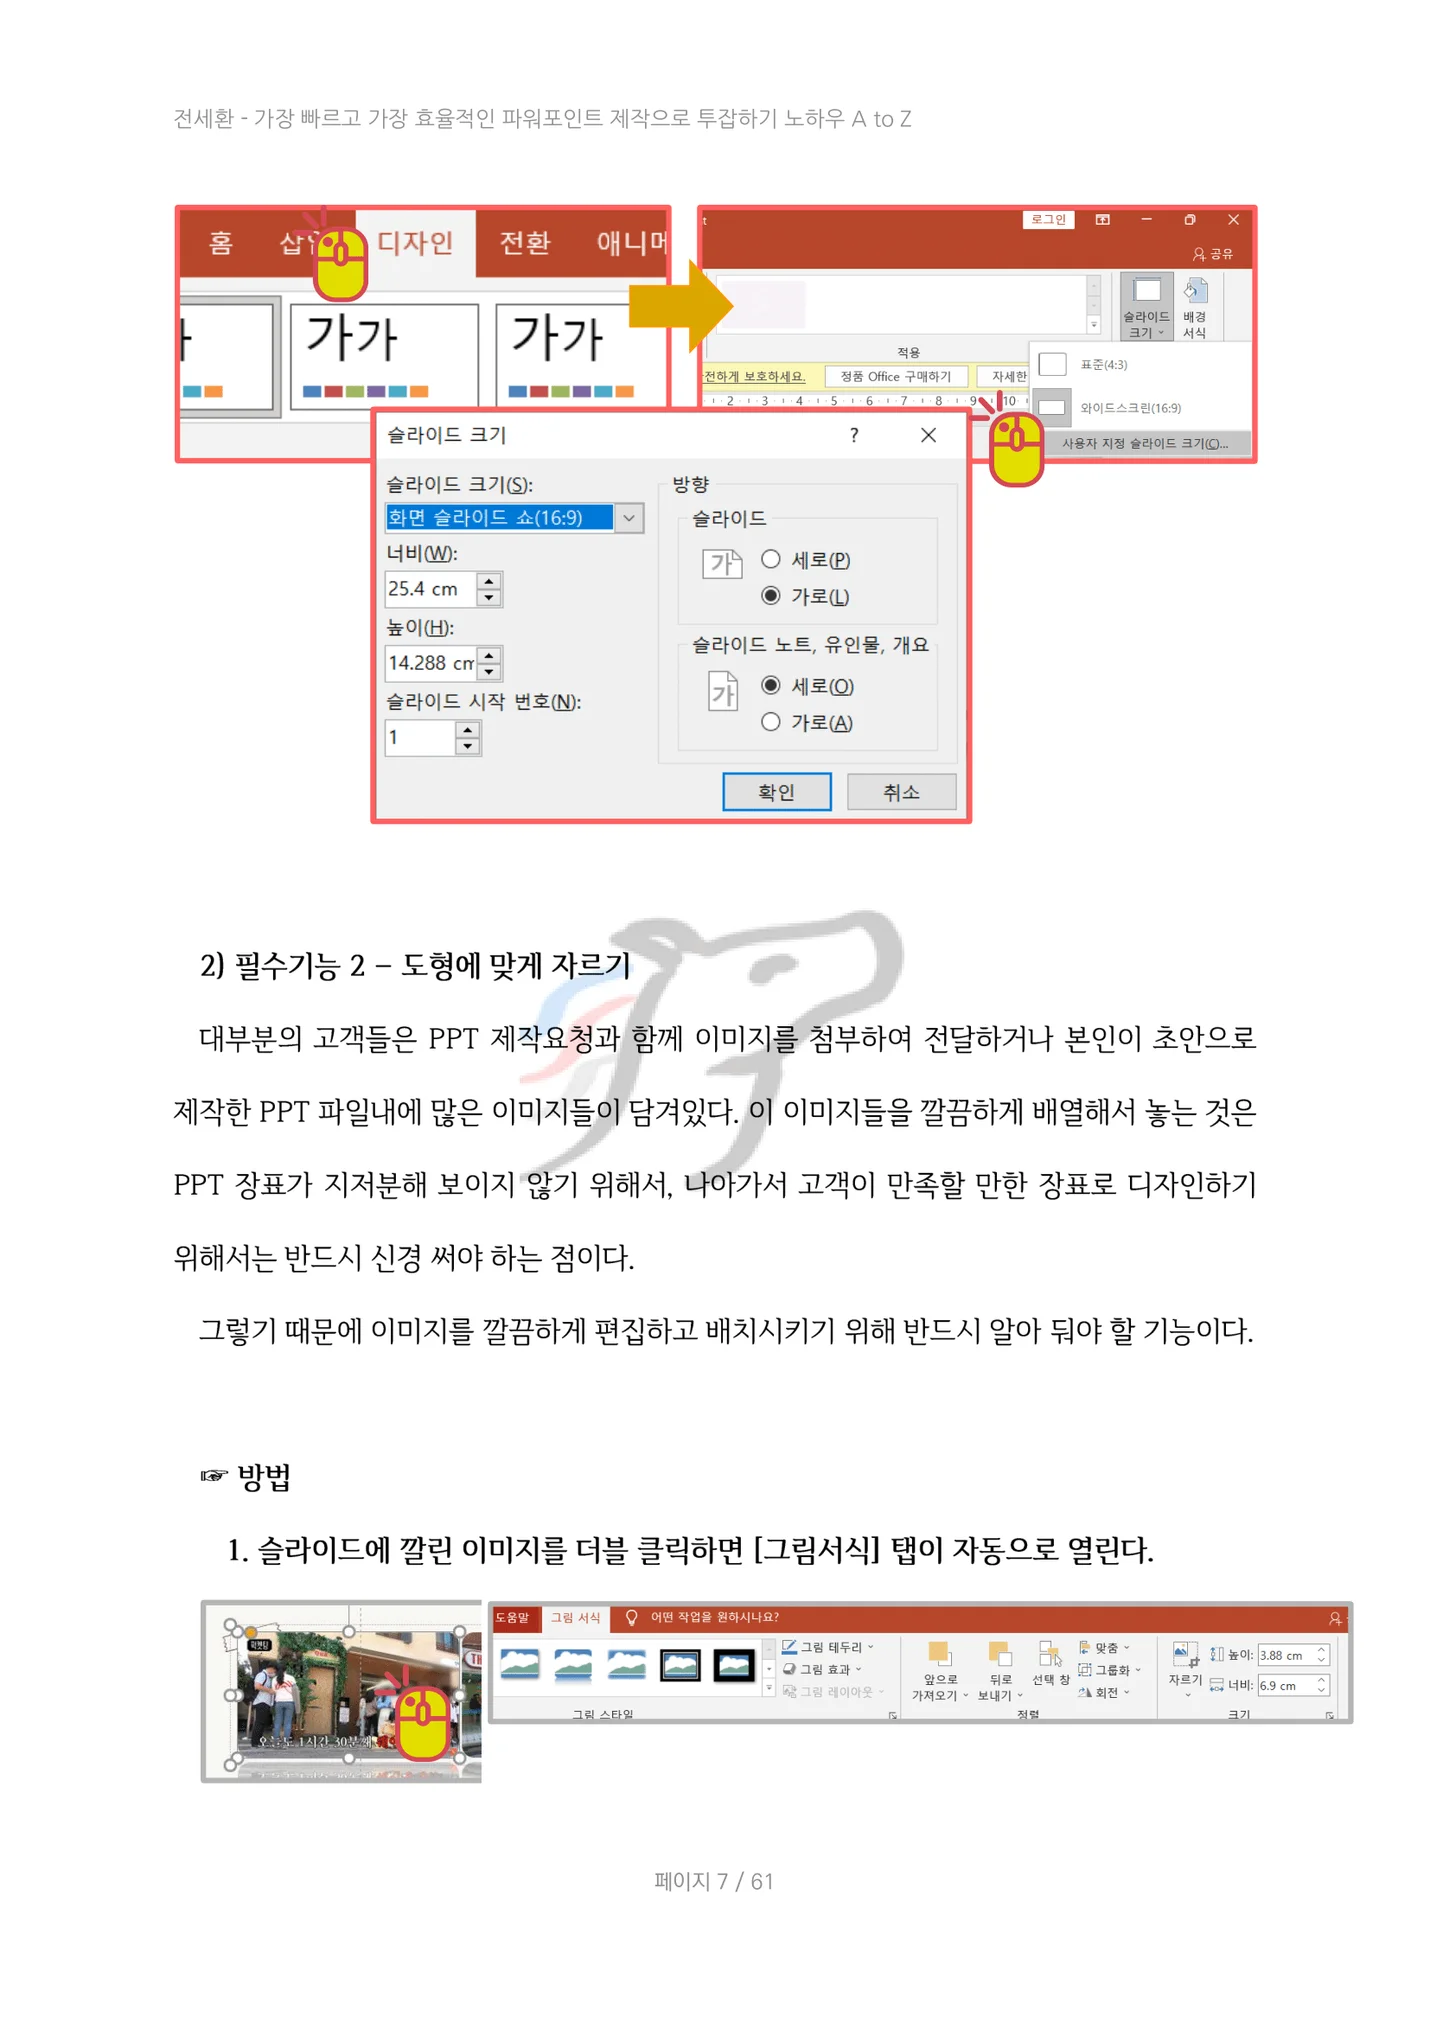The height and width of the screenshot is (2022, 1430).
Task: Click the 자르기 crop tool
Action: [1184, 1668]
